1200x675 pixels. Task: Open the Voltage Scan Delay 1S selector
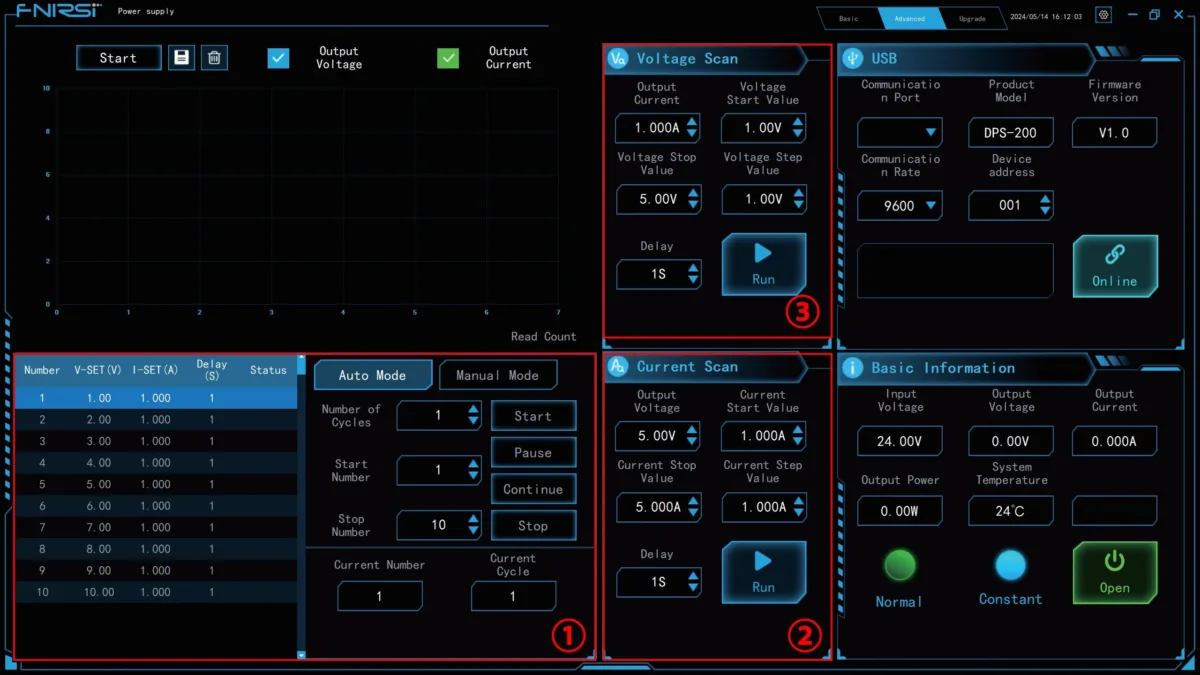coord(659,274)
